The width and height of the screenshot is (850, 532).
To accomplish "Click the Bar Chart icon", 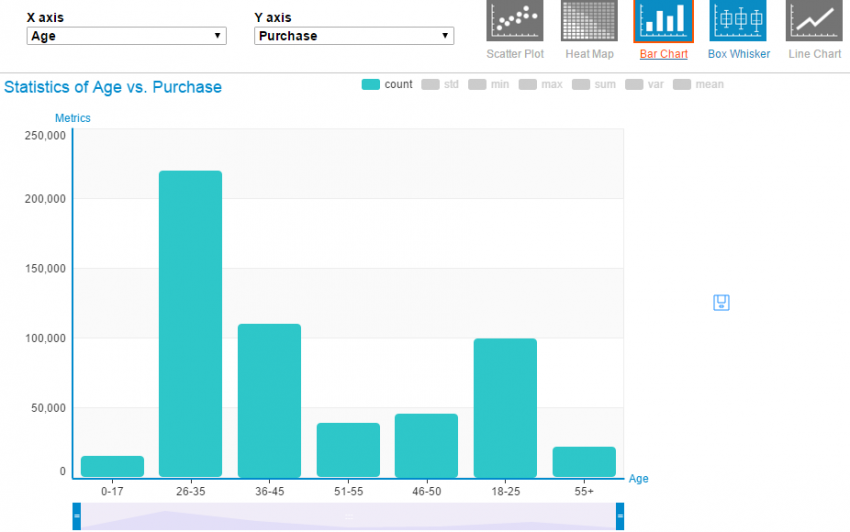I will pyautogui.click(x=663, y=22).
